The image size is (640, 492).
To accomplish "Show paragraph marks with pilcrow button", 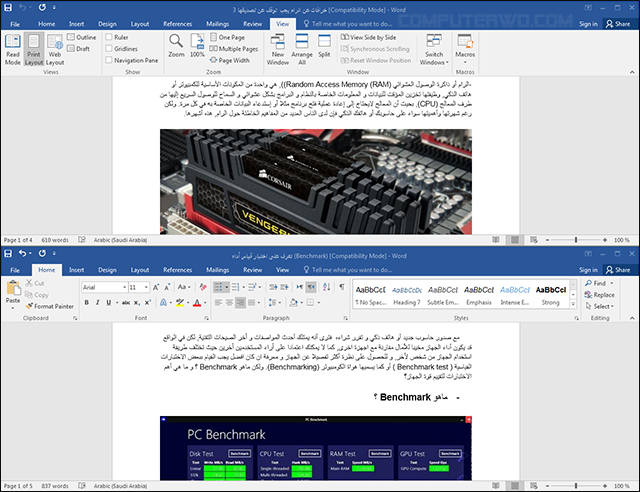I will click(342, 287).
